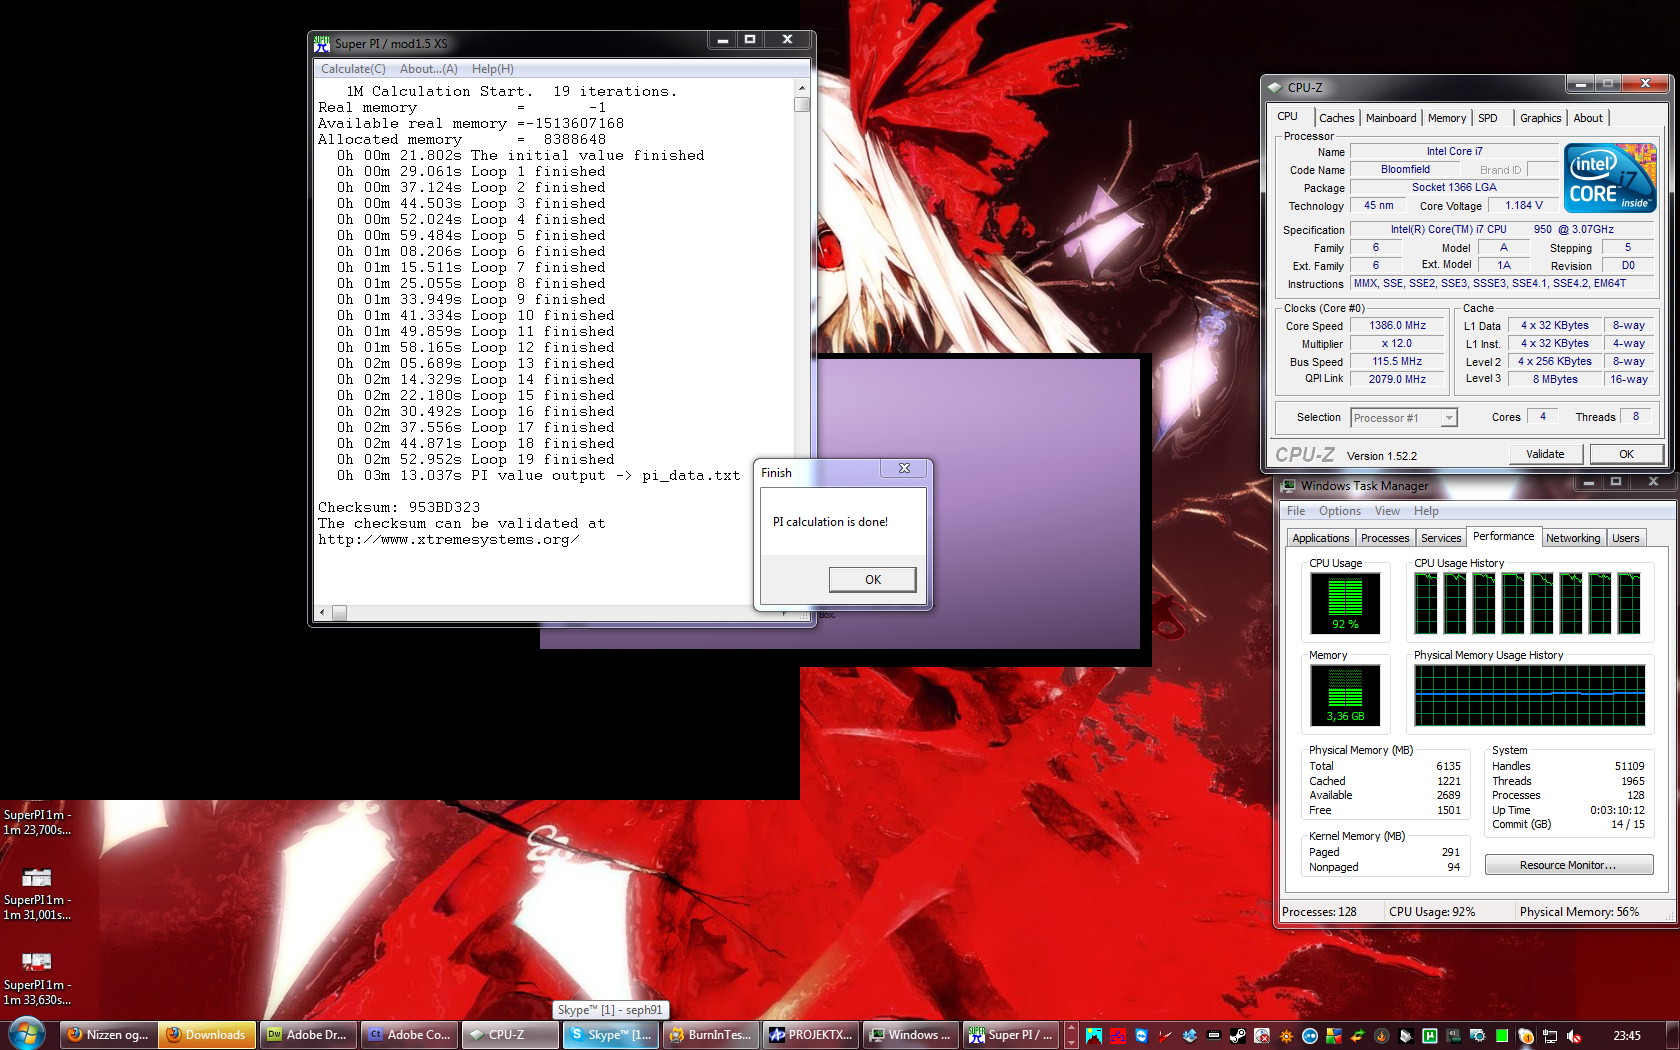Open the Windows Start orb
1680x1050 pixels.
26,1033
